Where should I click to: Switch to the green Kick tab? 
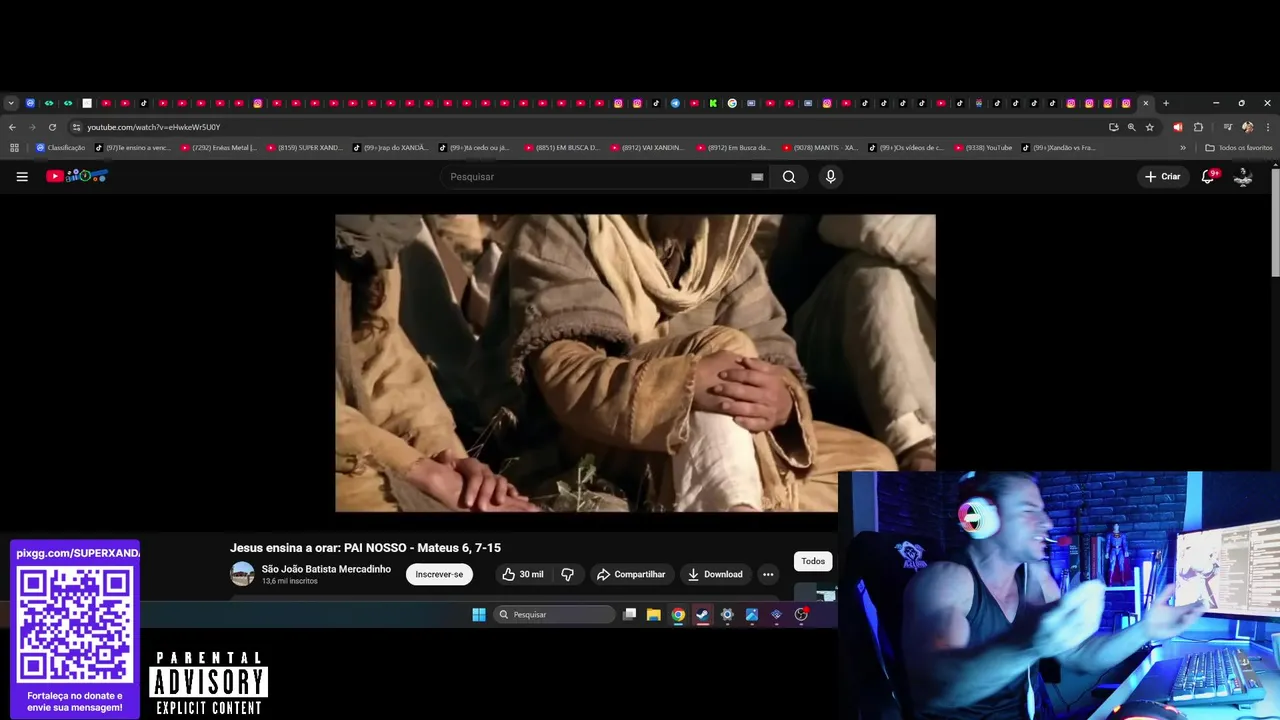(x=713, y=103)
